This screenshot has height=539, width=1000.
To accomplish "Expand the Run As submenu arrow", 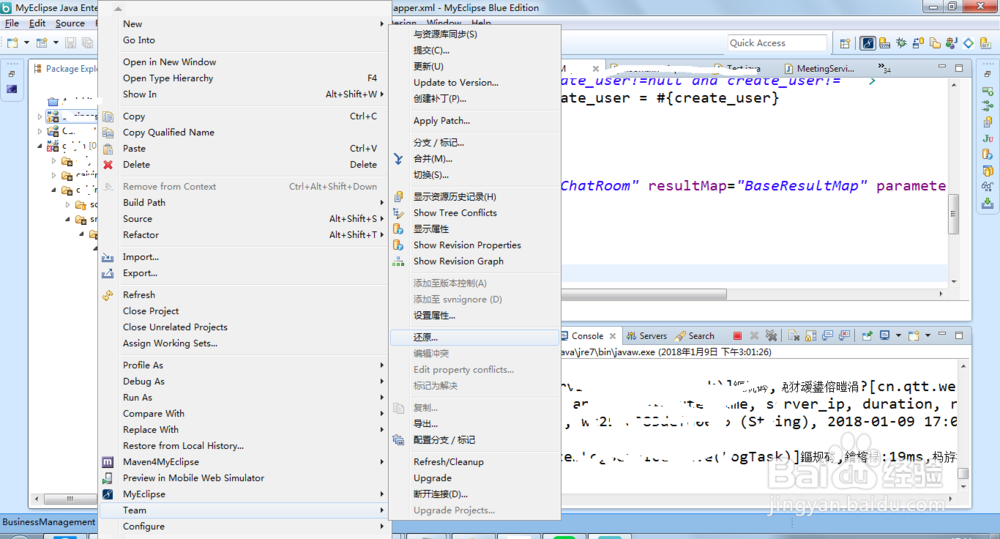I will pyautogui.click(x=382, y=397).
